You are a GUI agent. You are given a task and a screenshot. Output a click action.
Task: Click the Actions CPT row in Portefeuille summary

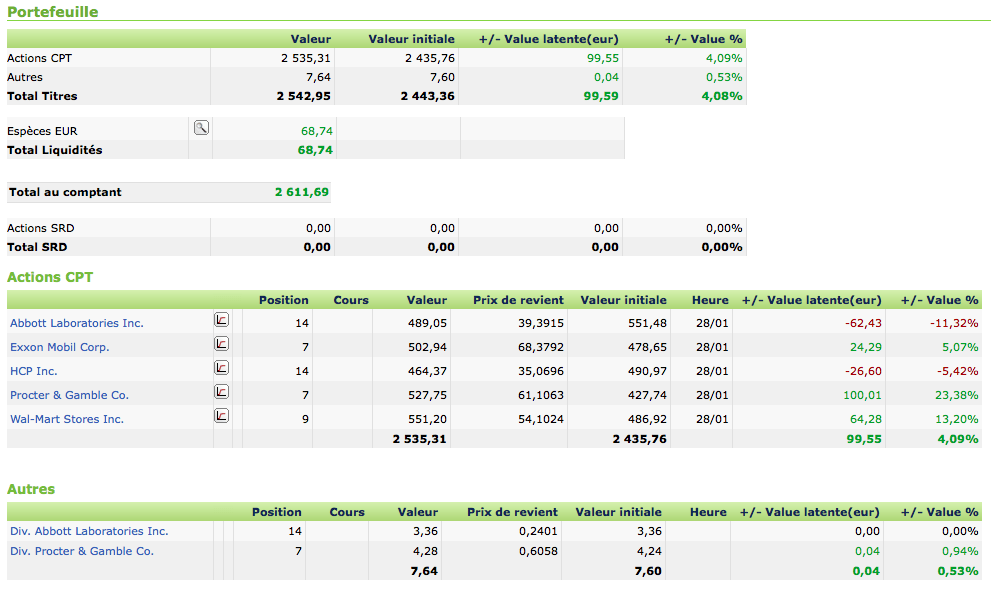pos(40,58)
